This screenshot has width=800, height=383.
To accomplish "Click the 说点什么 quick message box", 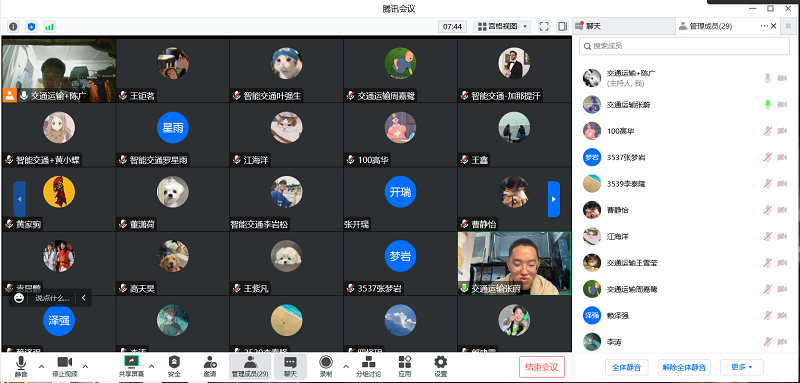I will point(53,298).
